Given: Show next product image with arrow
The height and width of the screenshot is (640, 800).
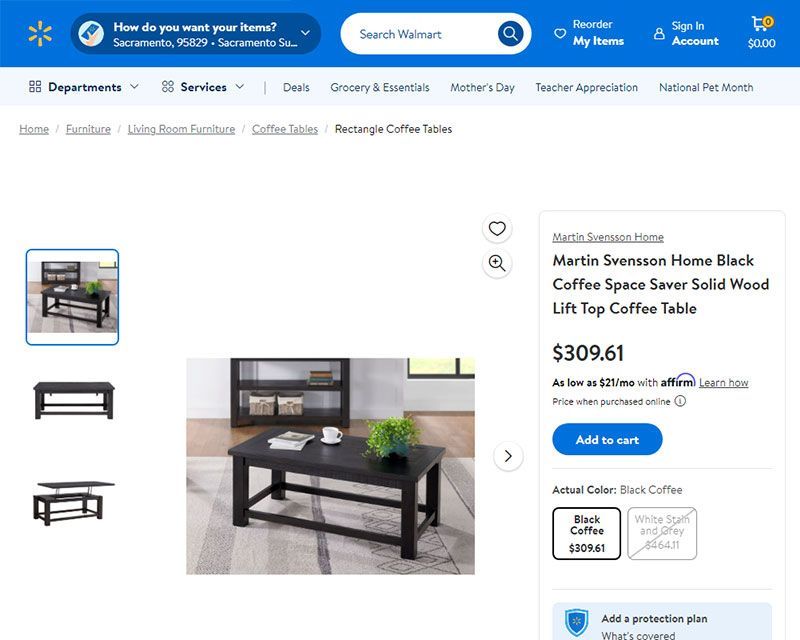Looking at the screenshot, I should tap(508, 456).
